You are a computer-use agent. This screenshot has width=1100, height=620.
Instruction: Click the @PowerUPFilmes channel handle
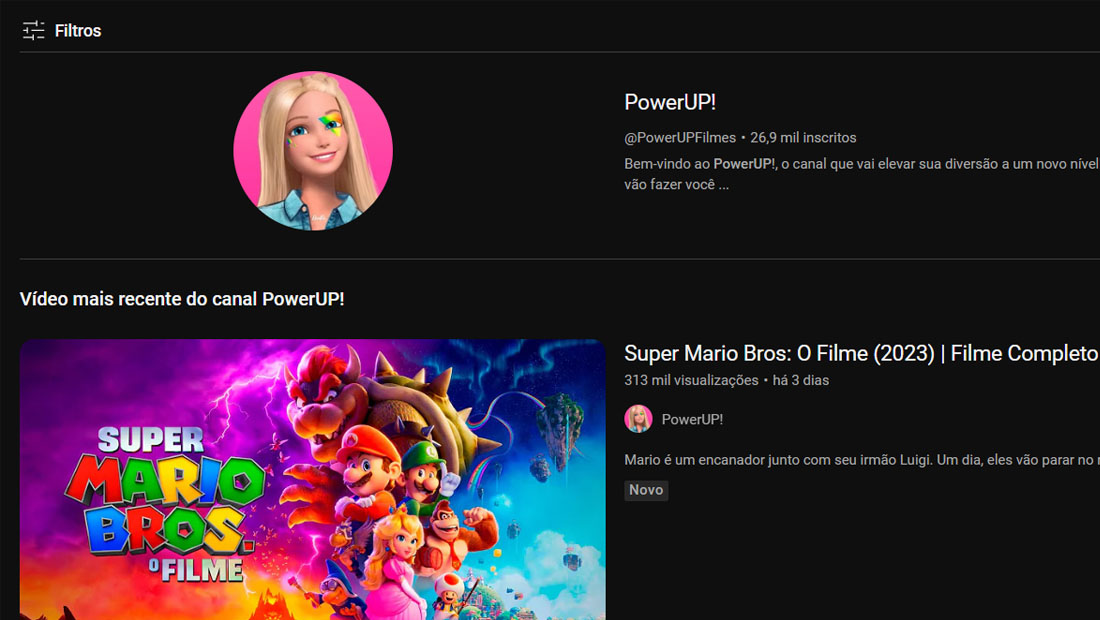click(680, 137)
